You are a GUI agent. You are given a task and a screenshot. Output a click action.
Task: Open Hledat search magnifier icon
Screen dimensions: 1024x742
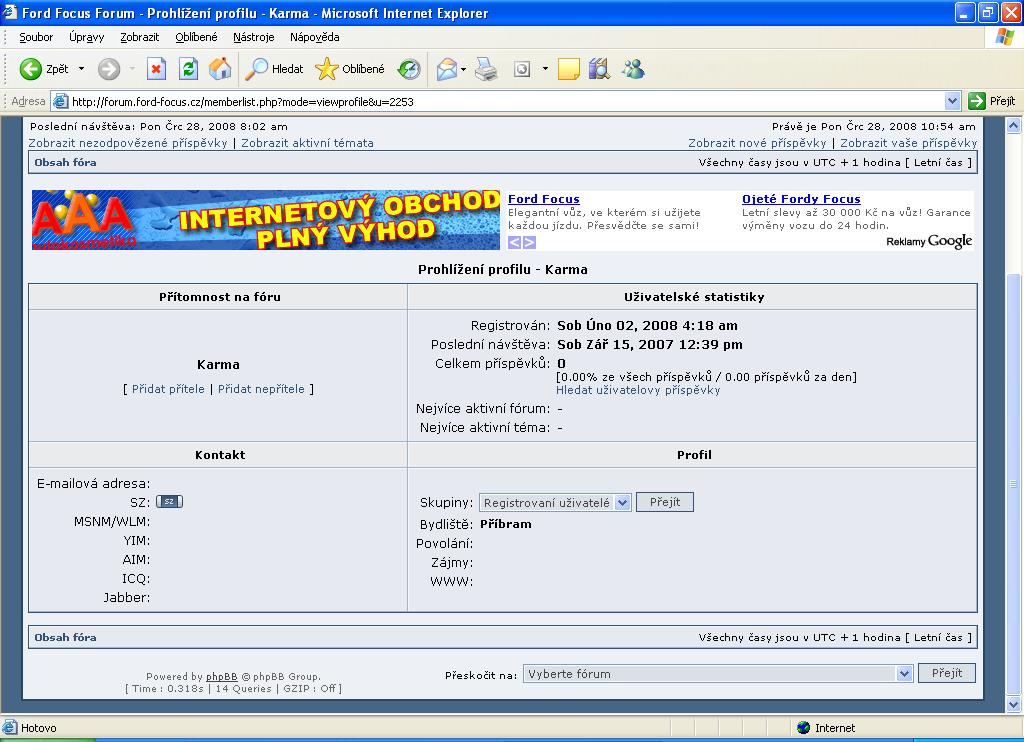(258, 69)
